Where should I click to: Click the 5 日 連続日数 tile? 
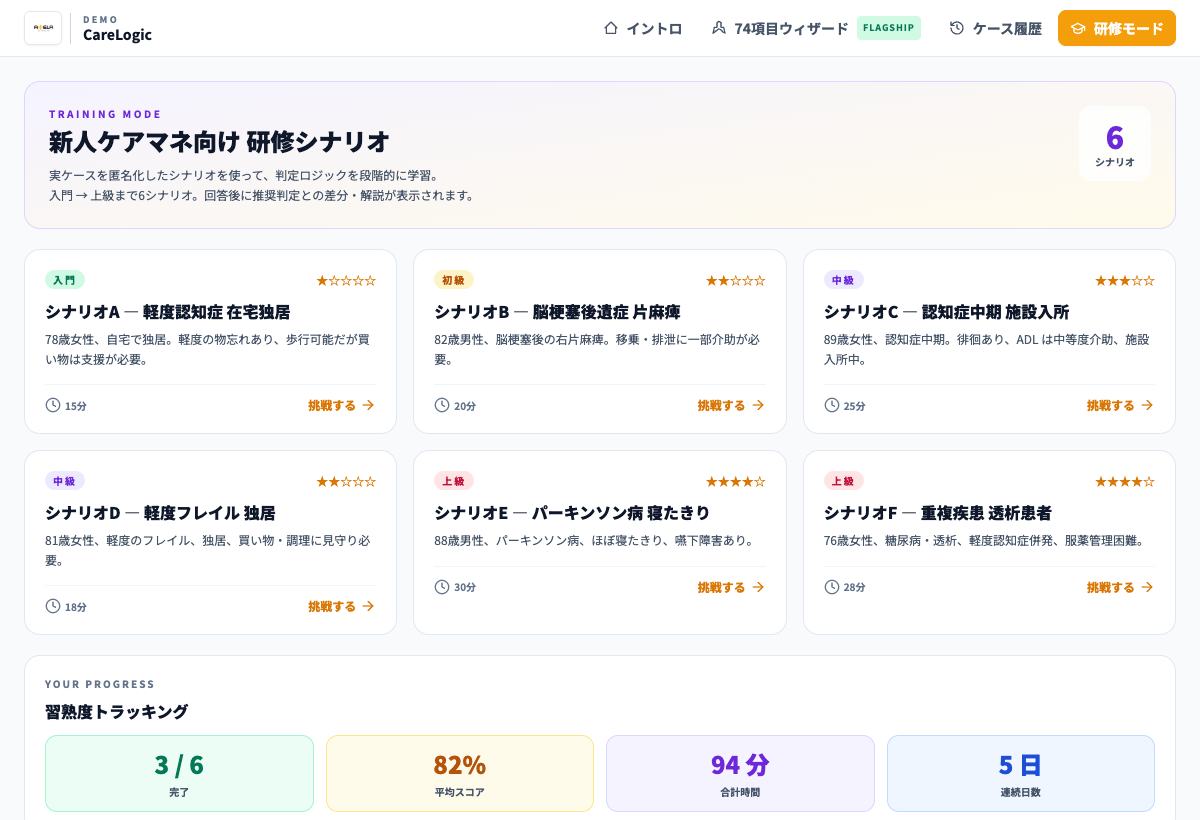1021,773
